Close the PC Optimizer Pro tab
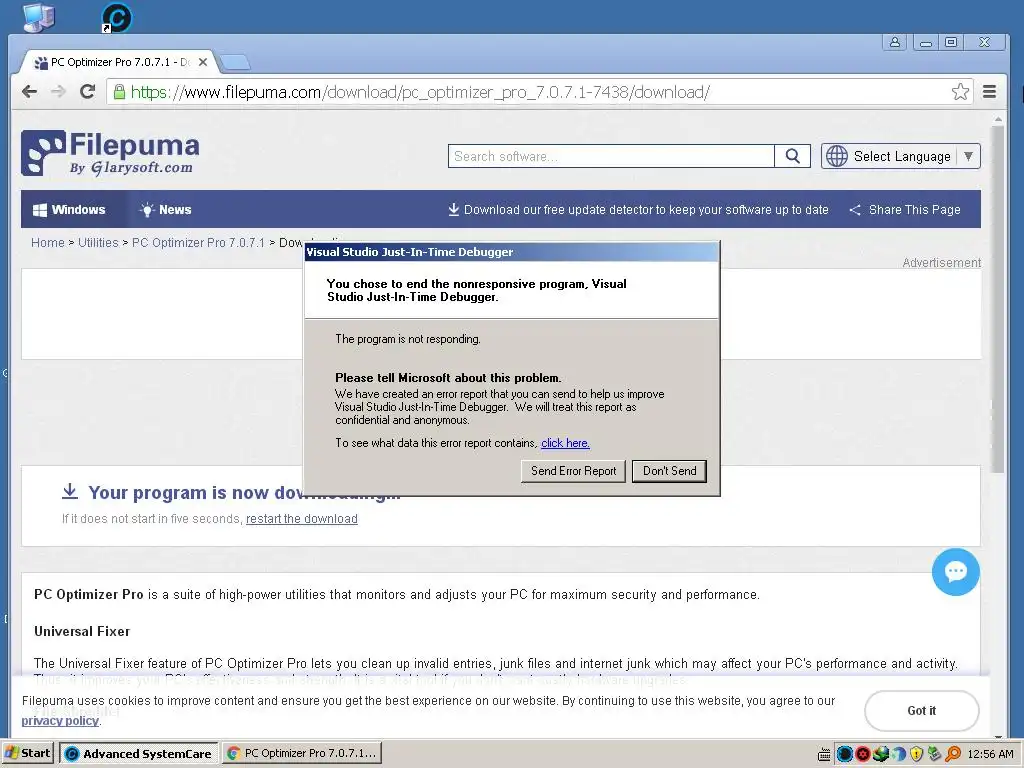This screenshot has width=1024, height=768. point(203,62)
